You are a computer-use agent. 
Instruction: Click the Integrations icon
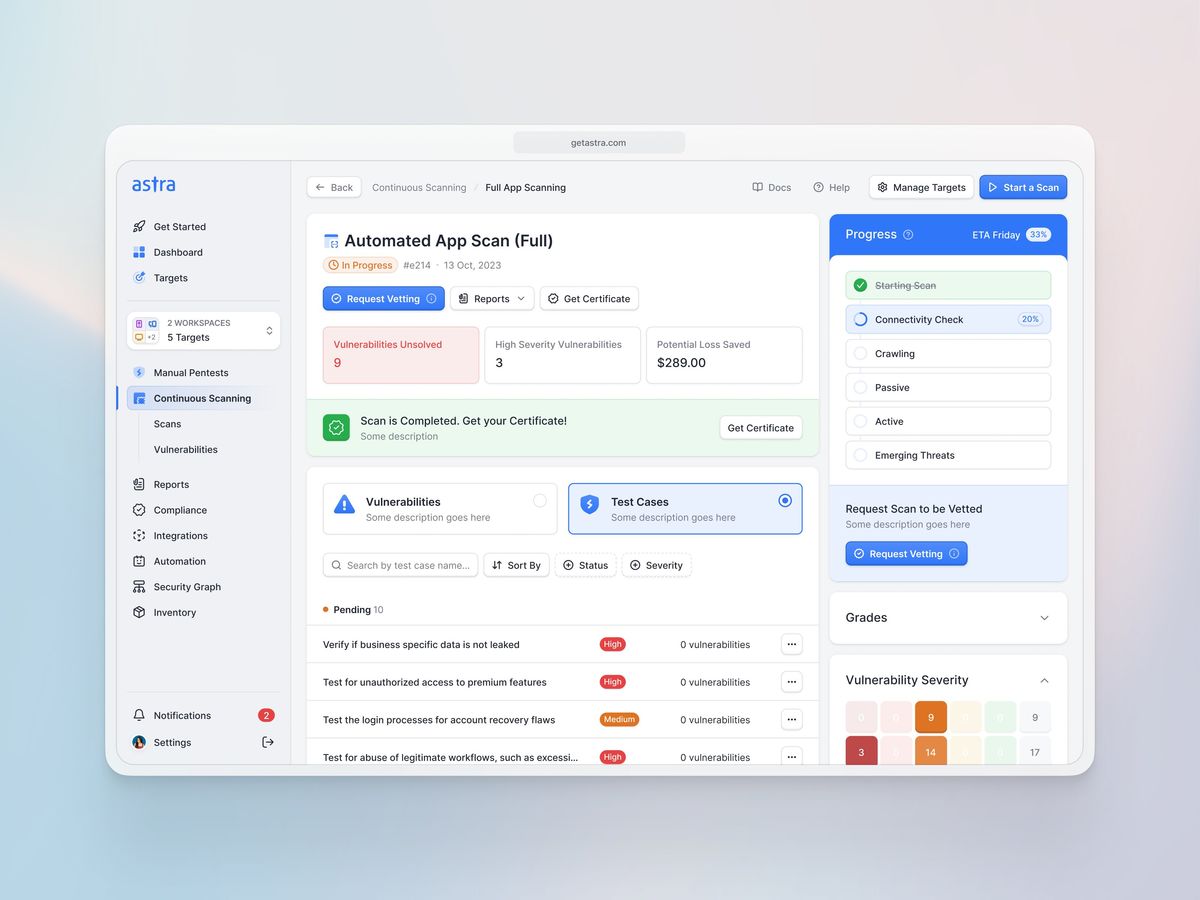(x=139, y=536)
